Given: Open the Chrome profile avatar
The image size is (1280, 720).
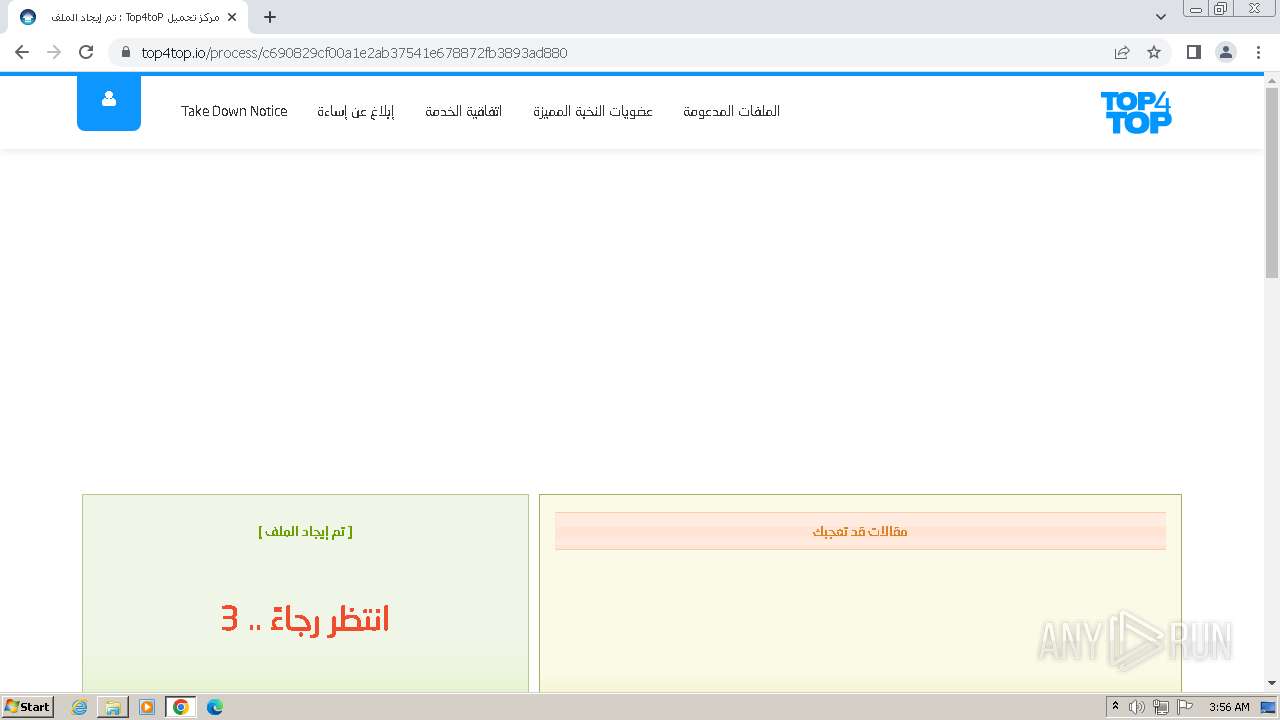Looking at the screenshot, I should [x=1226, y=52].
